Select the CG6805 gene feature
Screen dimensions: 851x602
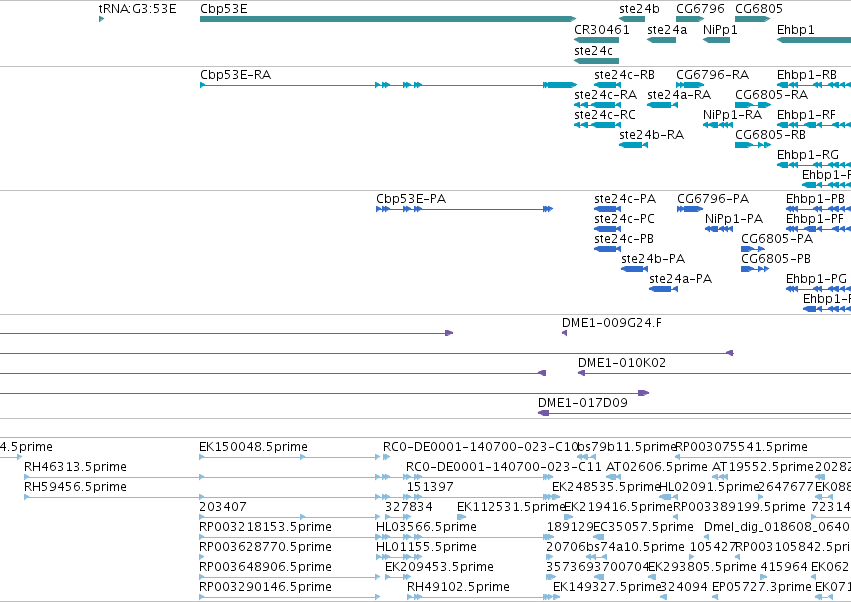[752, 19]
